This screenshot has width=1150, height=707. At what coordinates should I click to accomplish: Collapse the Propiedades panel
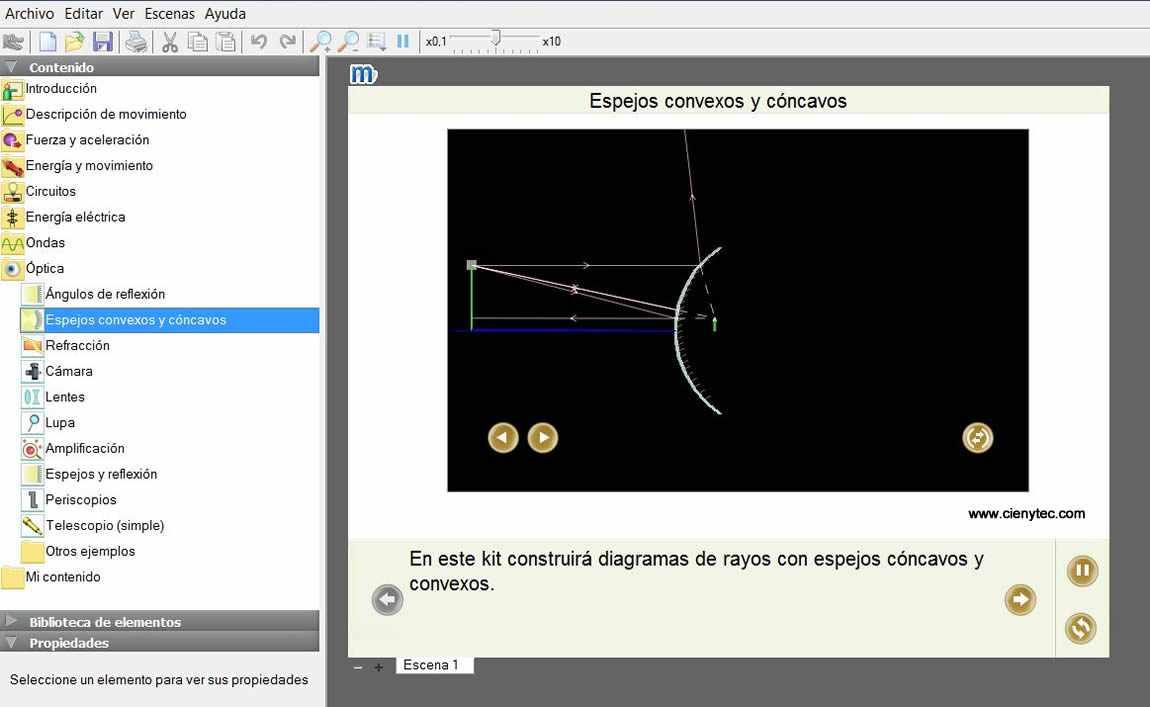click(11, 643)
